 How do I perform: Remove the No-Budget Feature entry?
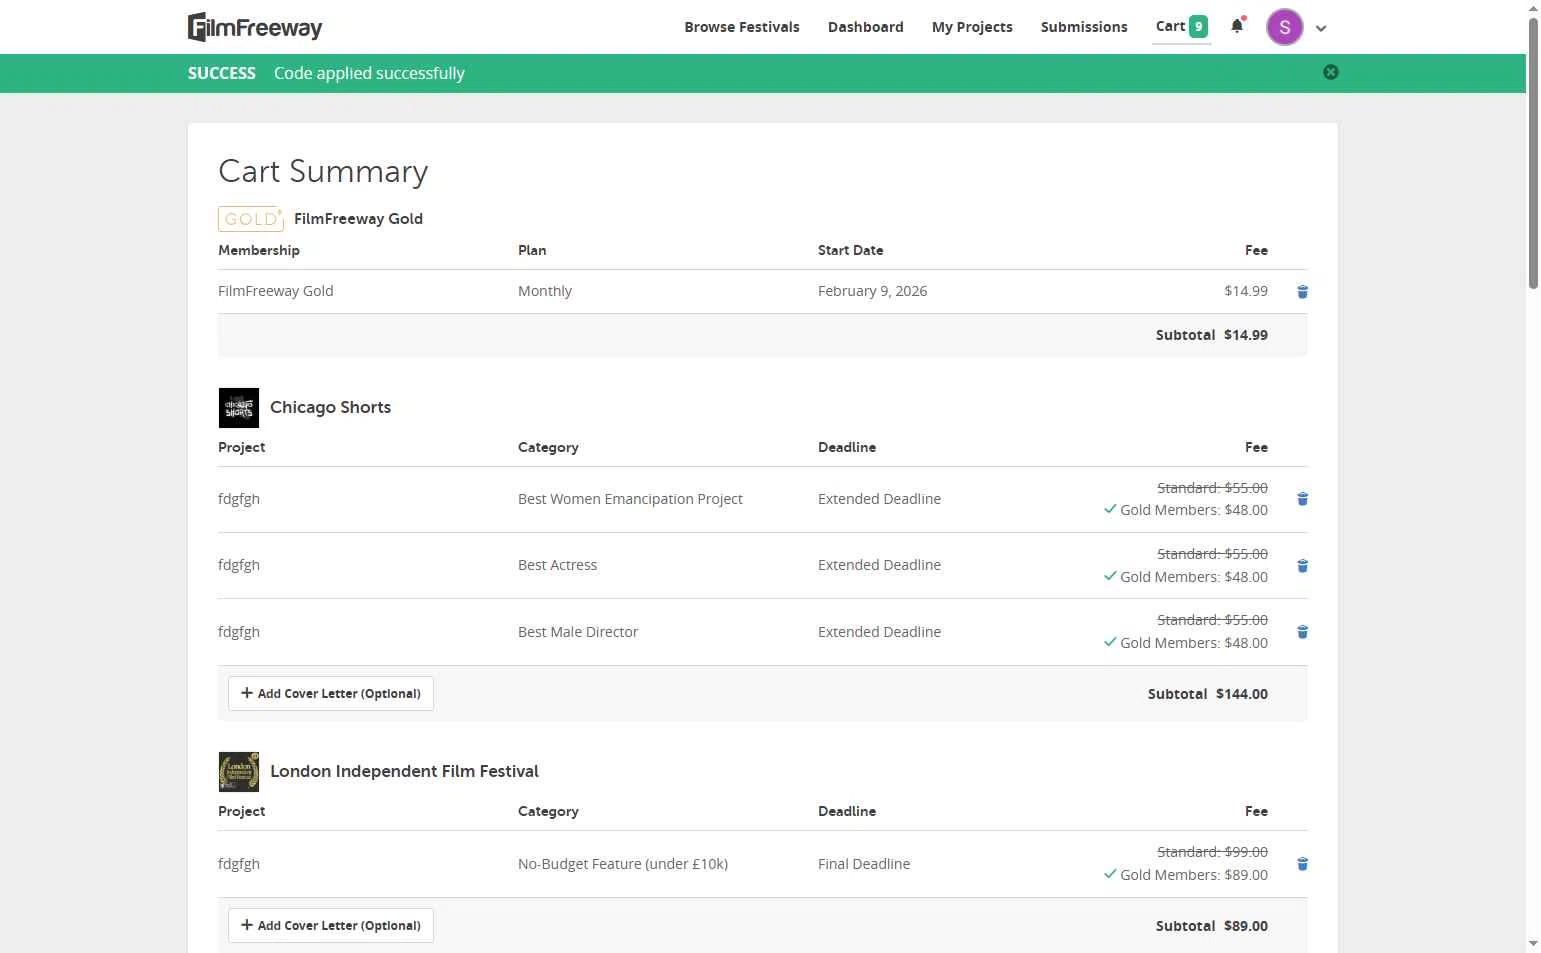pyautogui.click(x=1302, y=864)
